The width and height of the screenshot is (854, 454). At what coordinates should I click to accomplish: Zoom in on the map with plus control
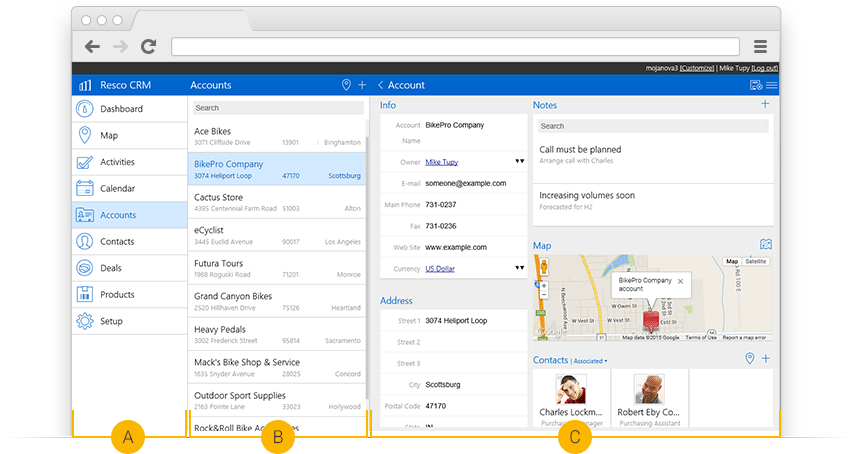tap(544, 285)
